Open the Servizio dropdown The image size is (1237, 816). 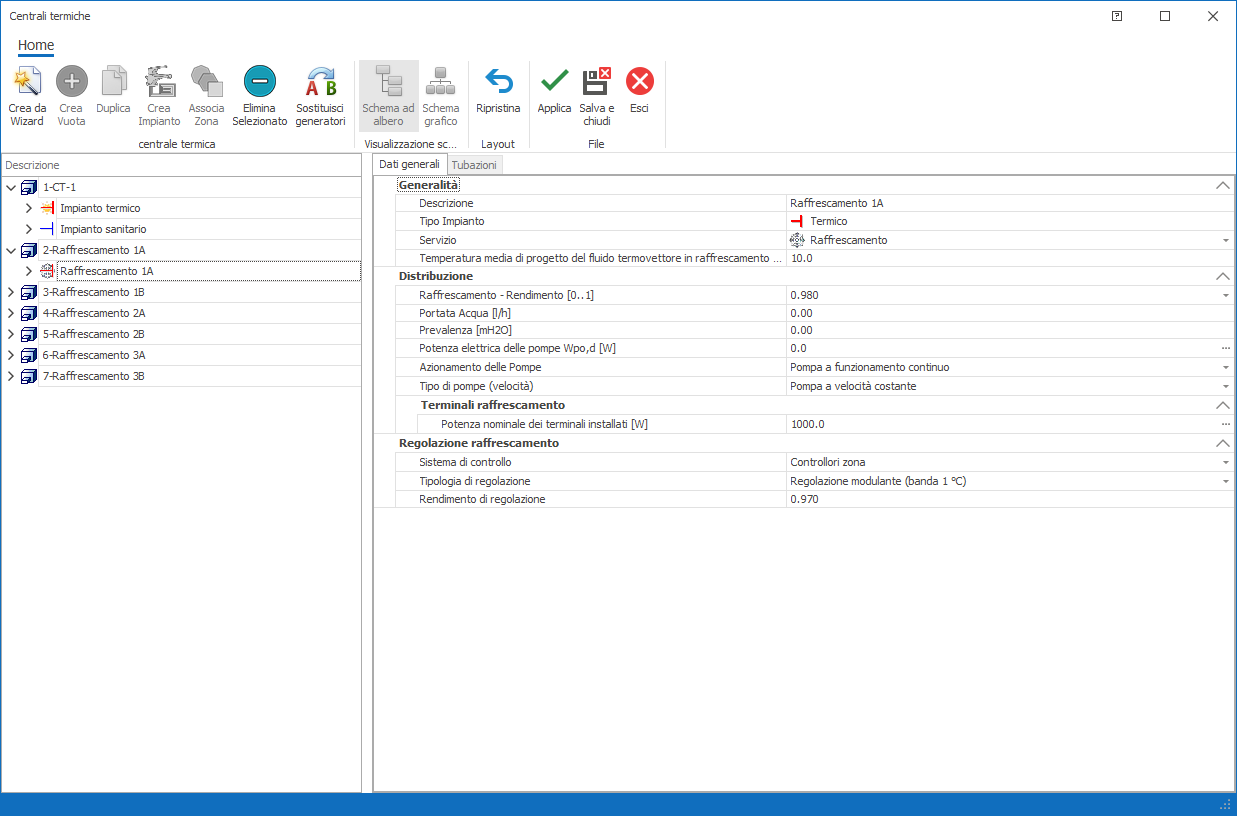point(1225,240)
